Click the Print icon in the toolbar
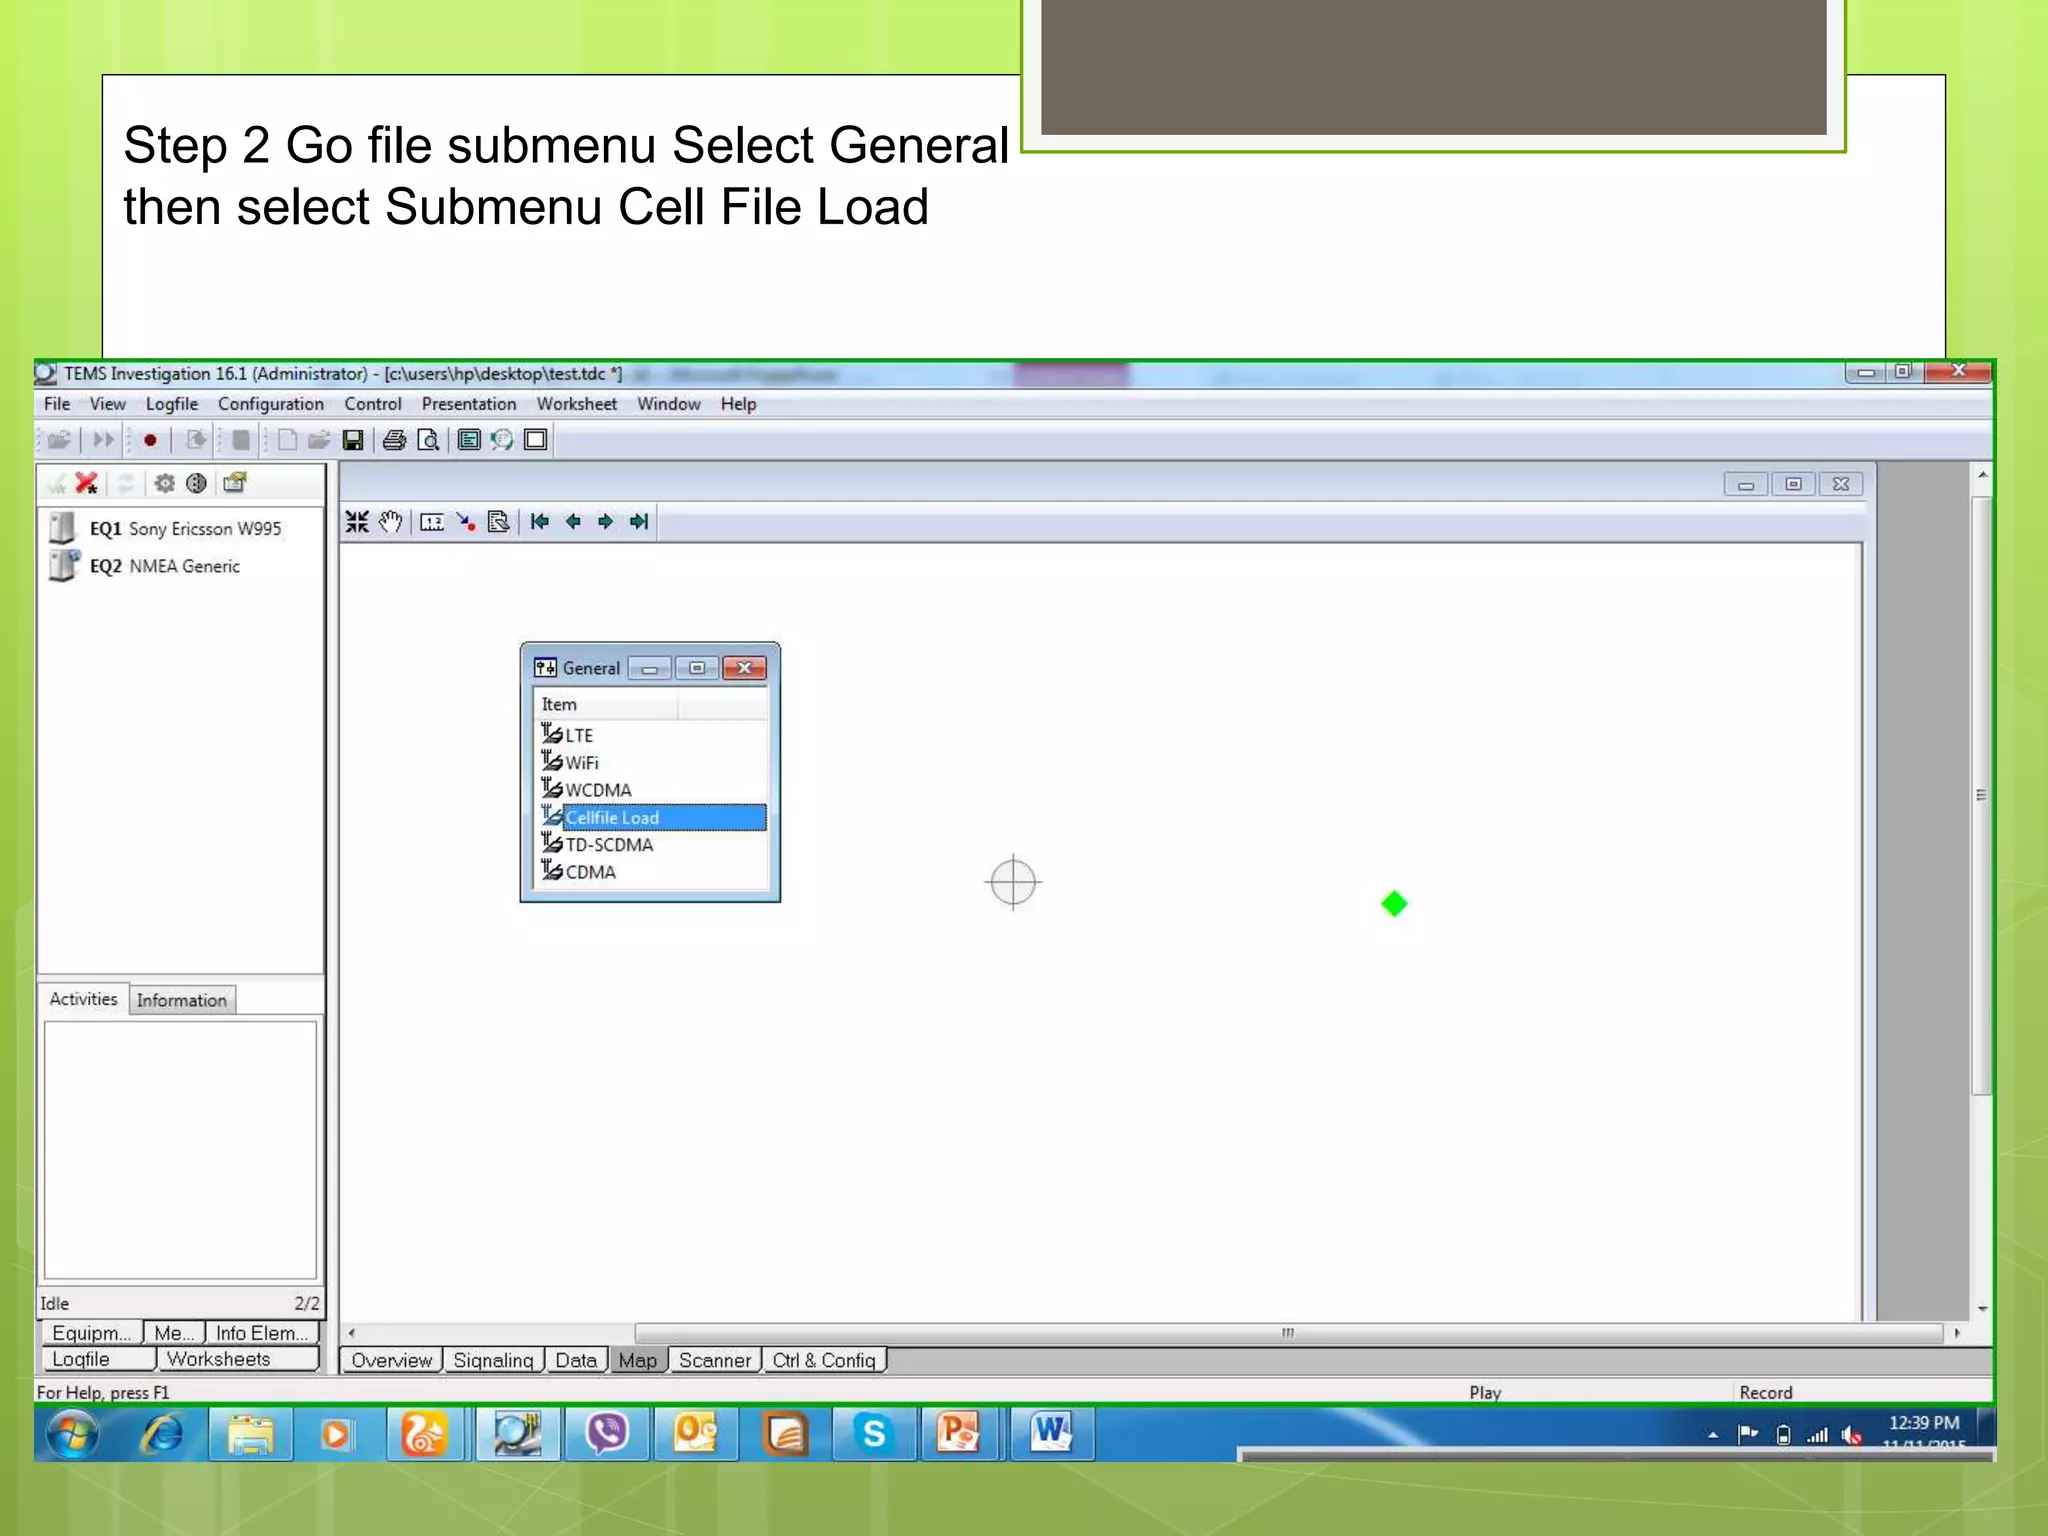The height and width of the screenshot is (1536, 2048). (394, 440)
